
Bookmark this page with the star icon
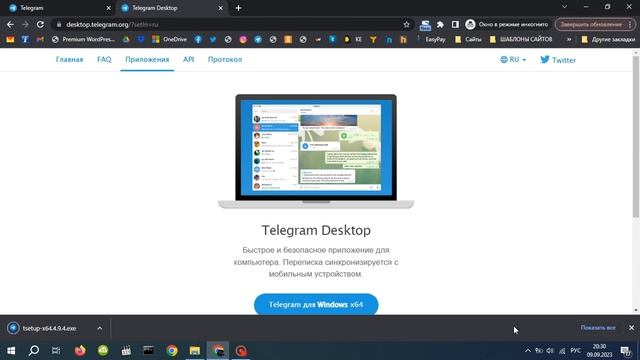click(x=407, y=24)
